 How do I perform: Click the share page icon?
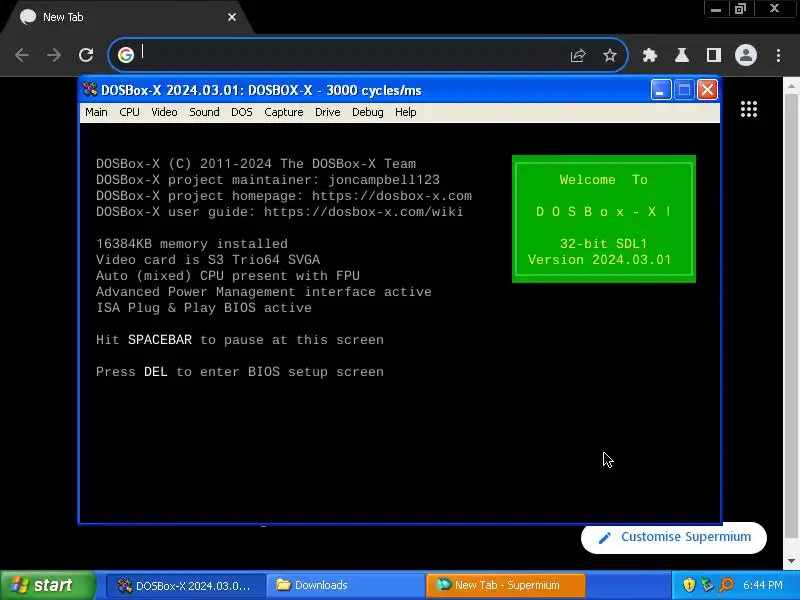578,55
